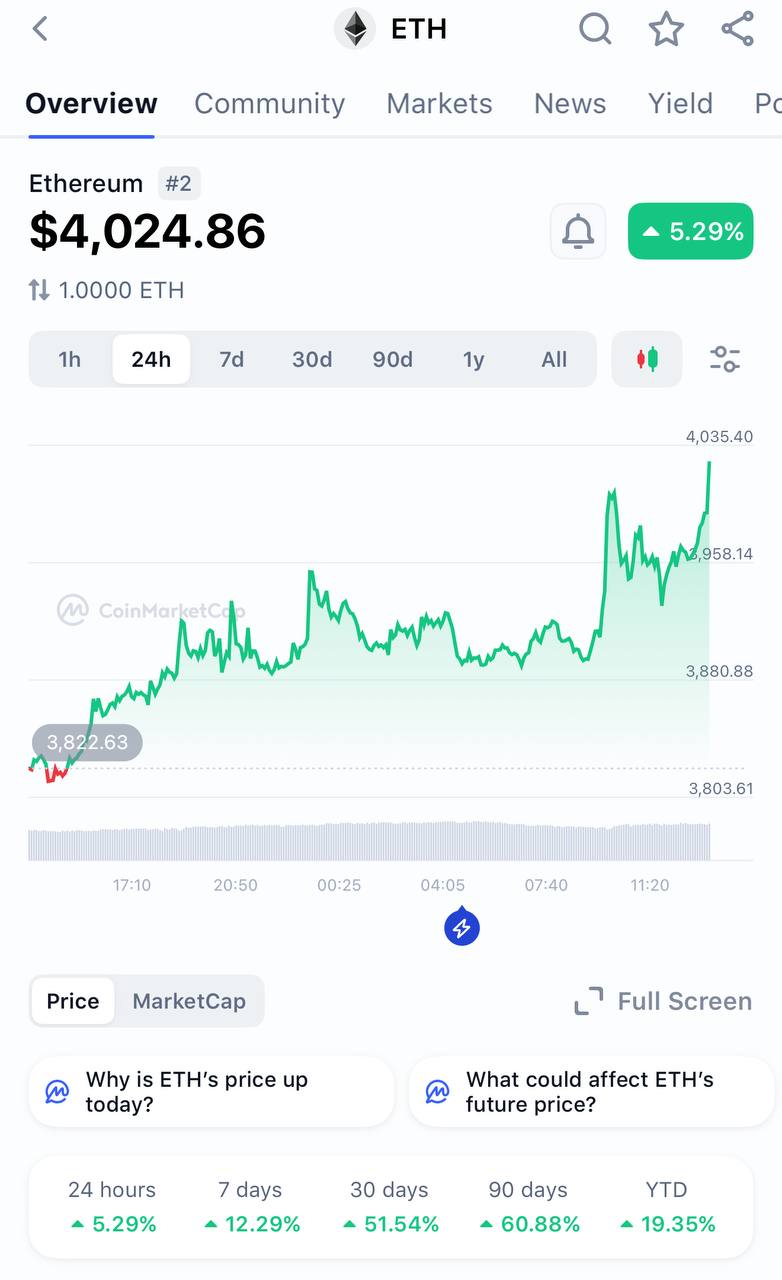Open the Markets tab
The image size is (782, 1280).
(x=439, y=103)
